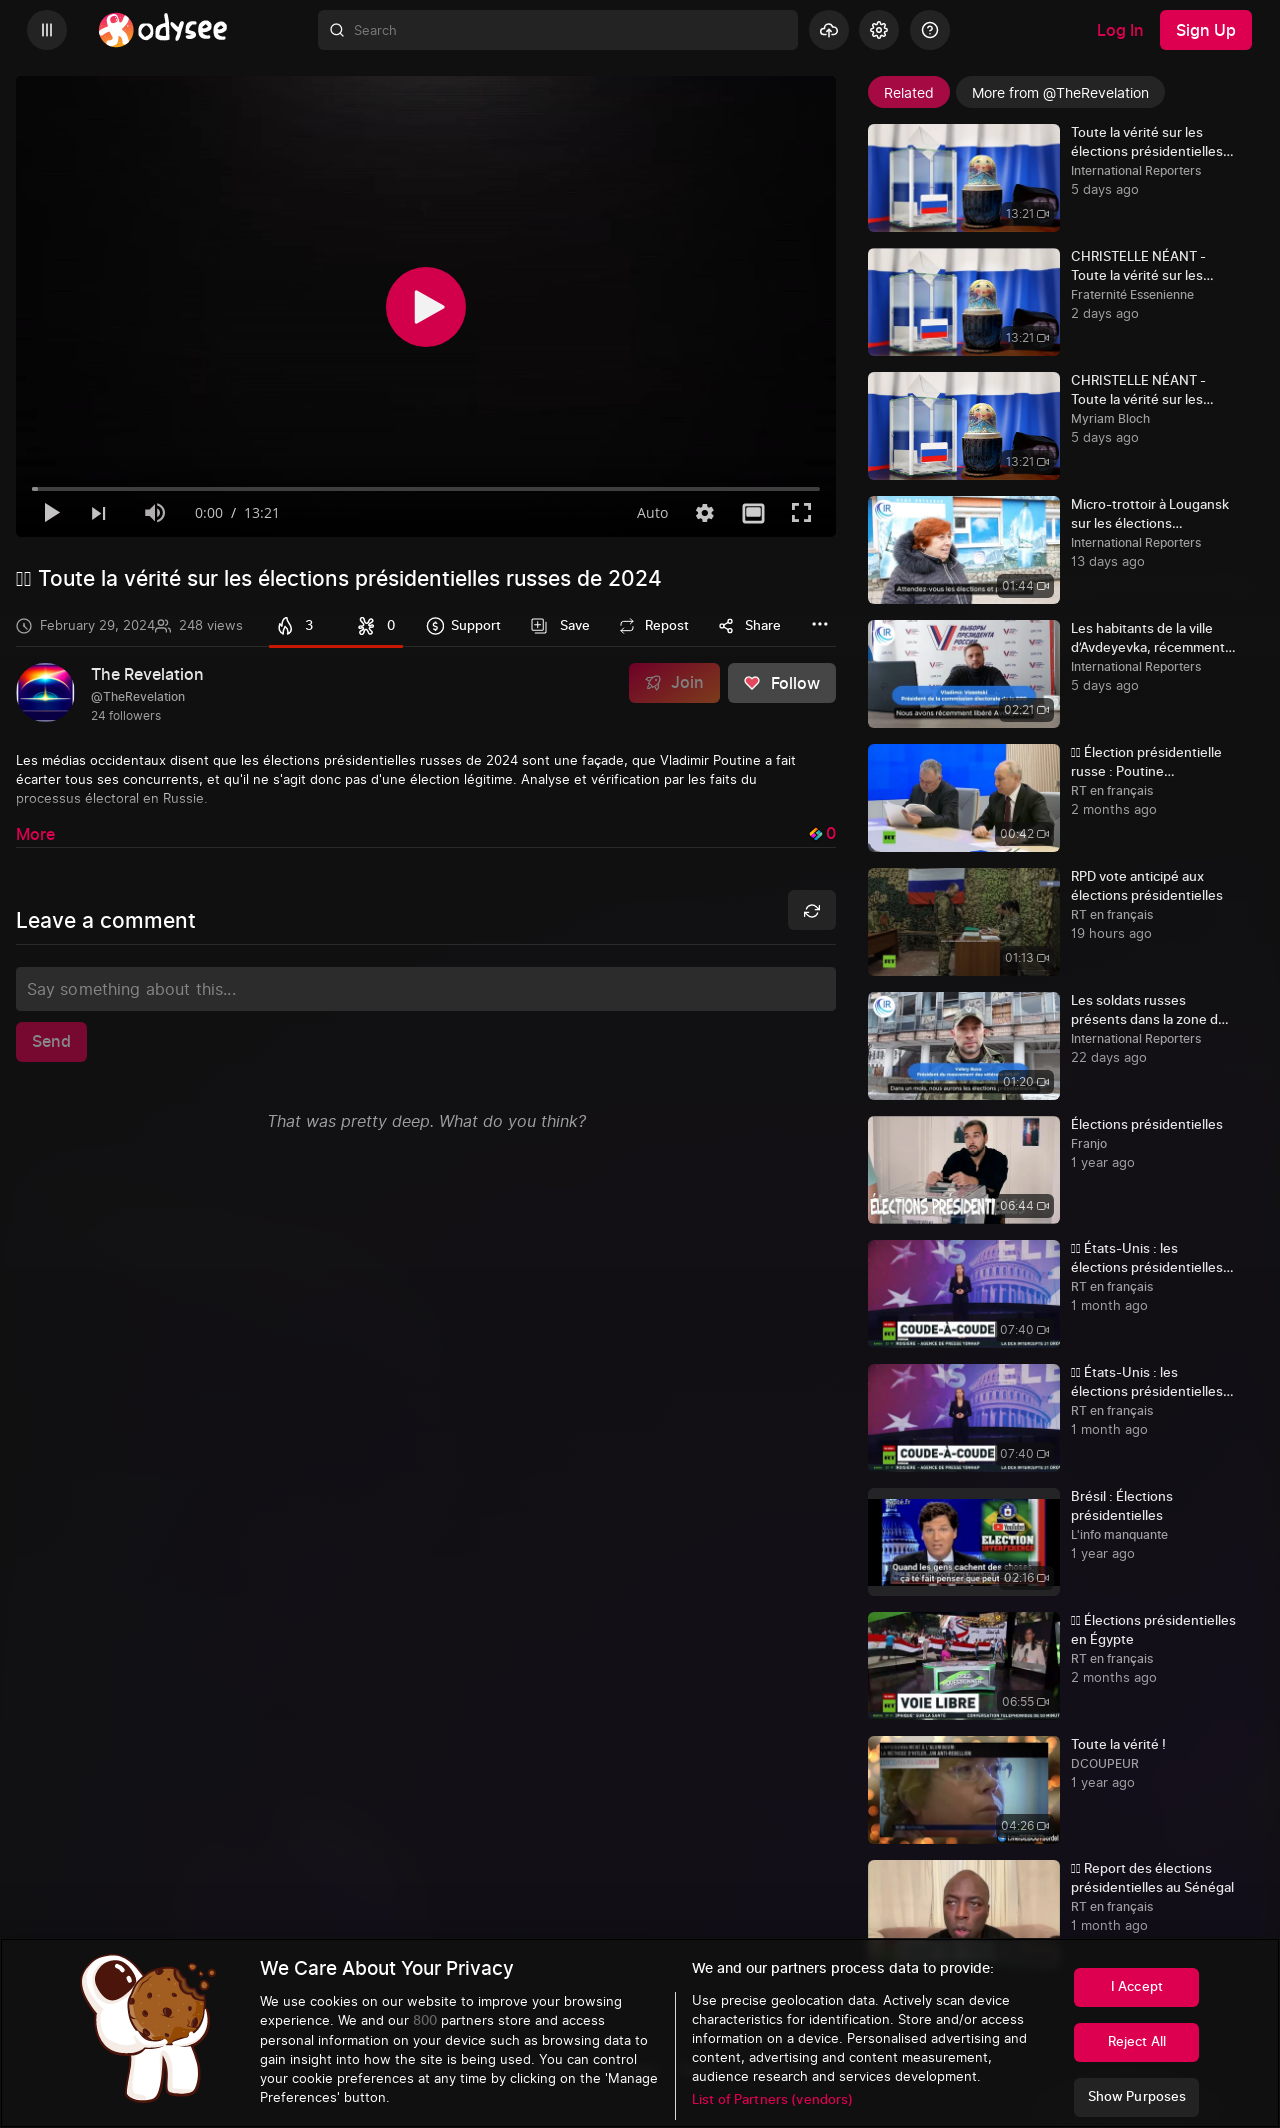Follow The Revelation channel

click(782, 683)
